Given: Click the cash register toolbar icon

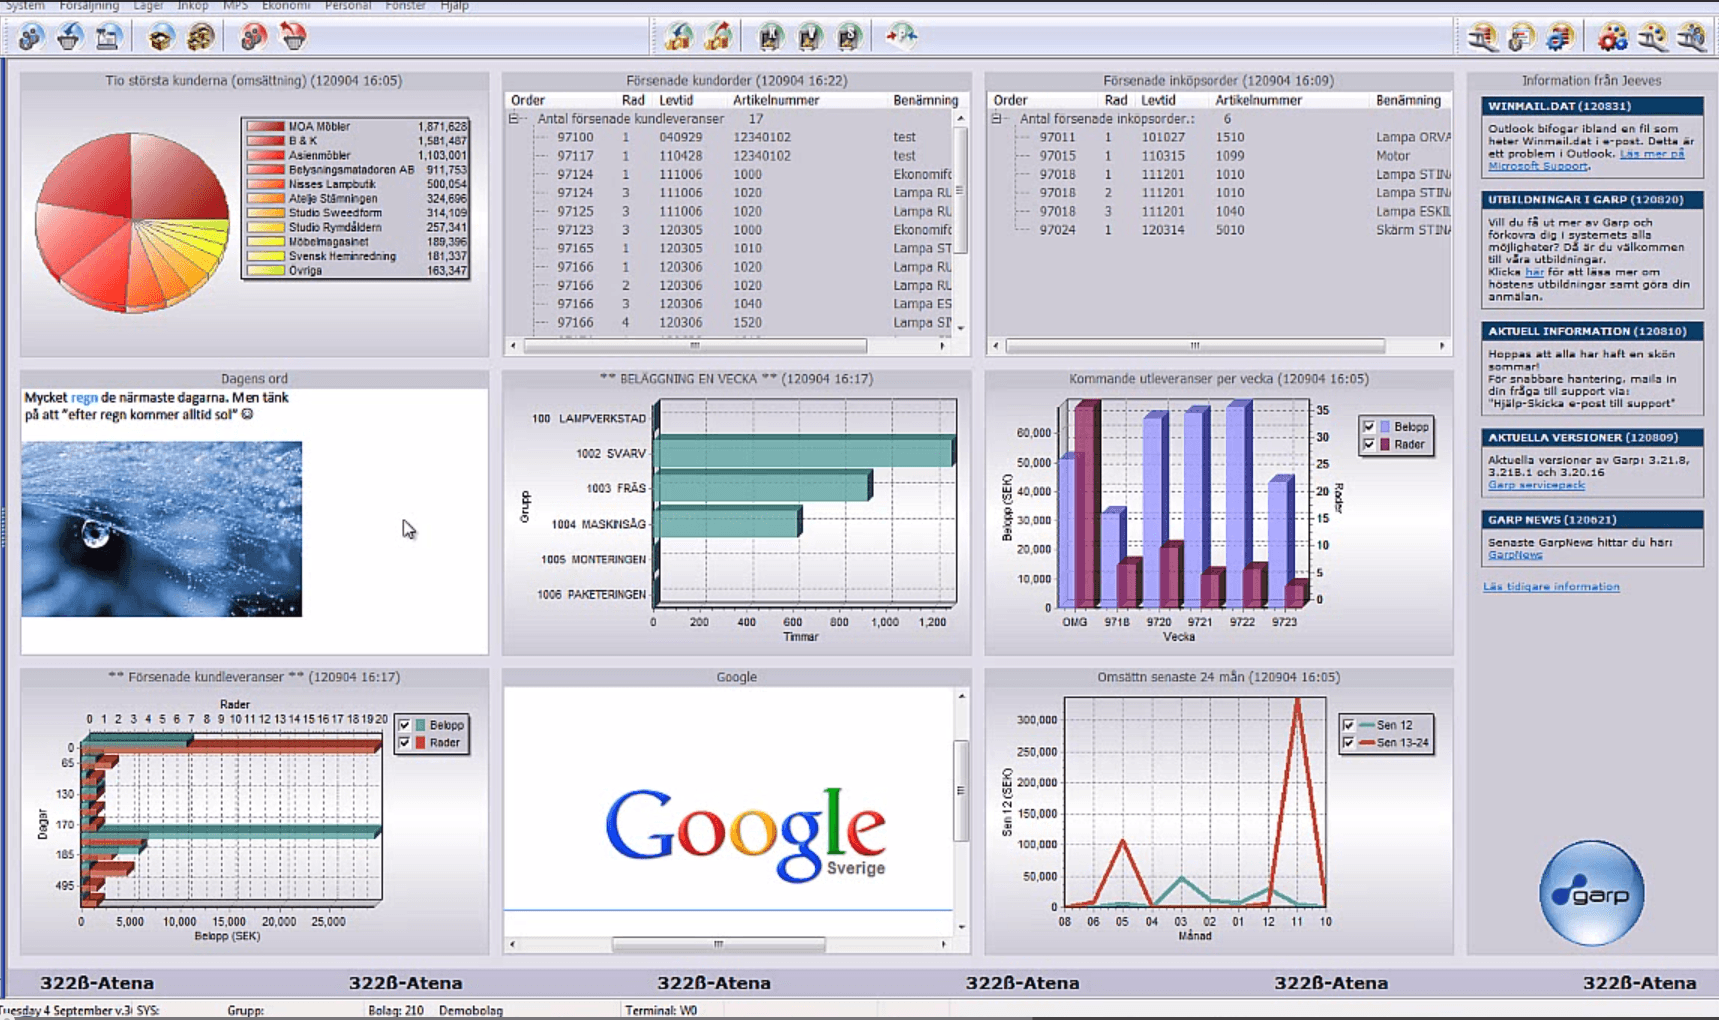Looking at the screenshot, I should [x=108, y=37].
